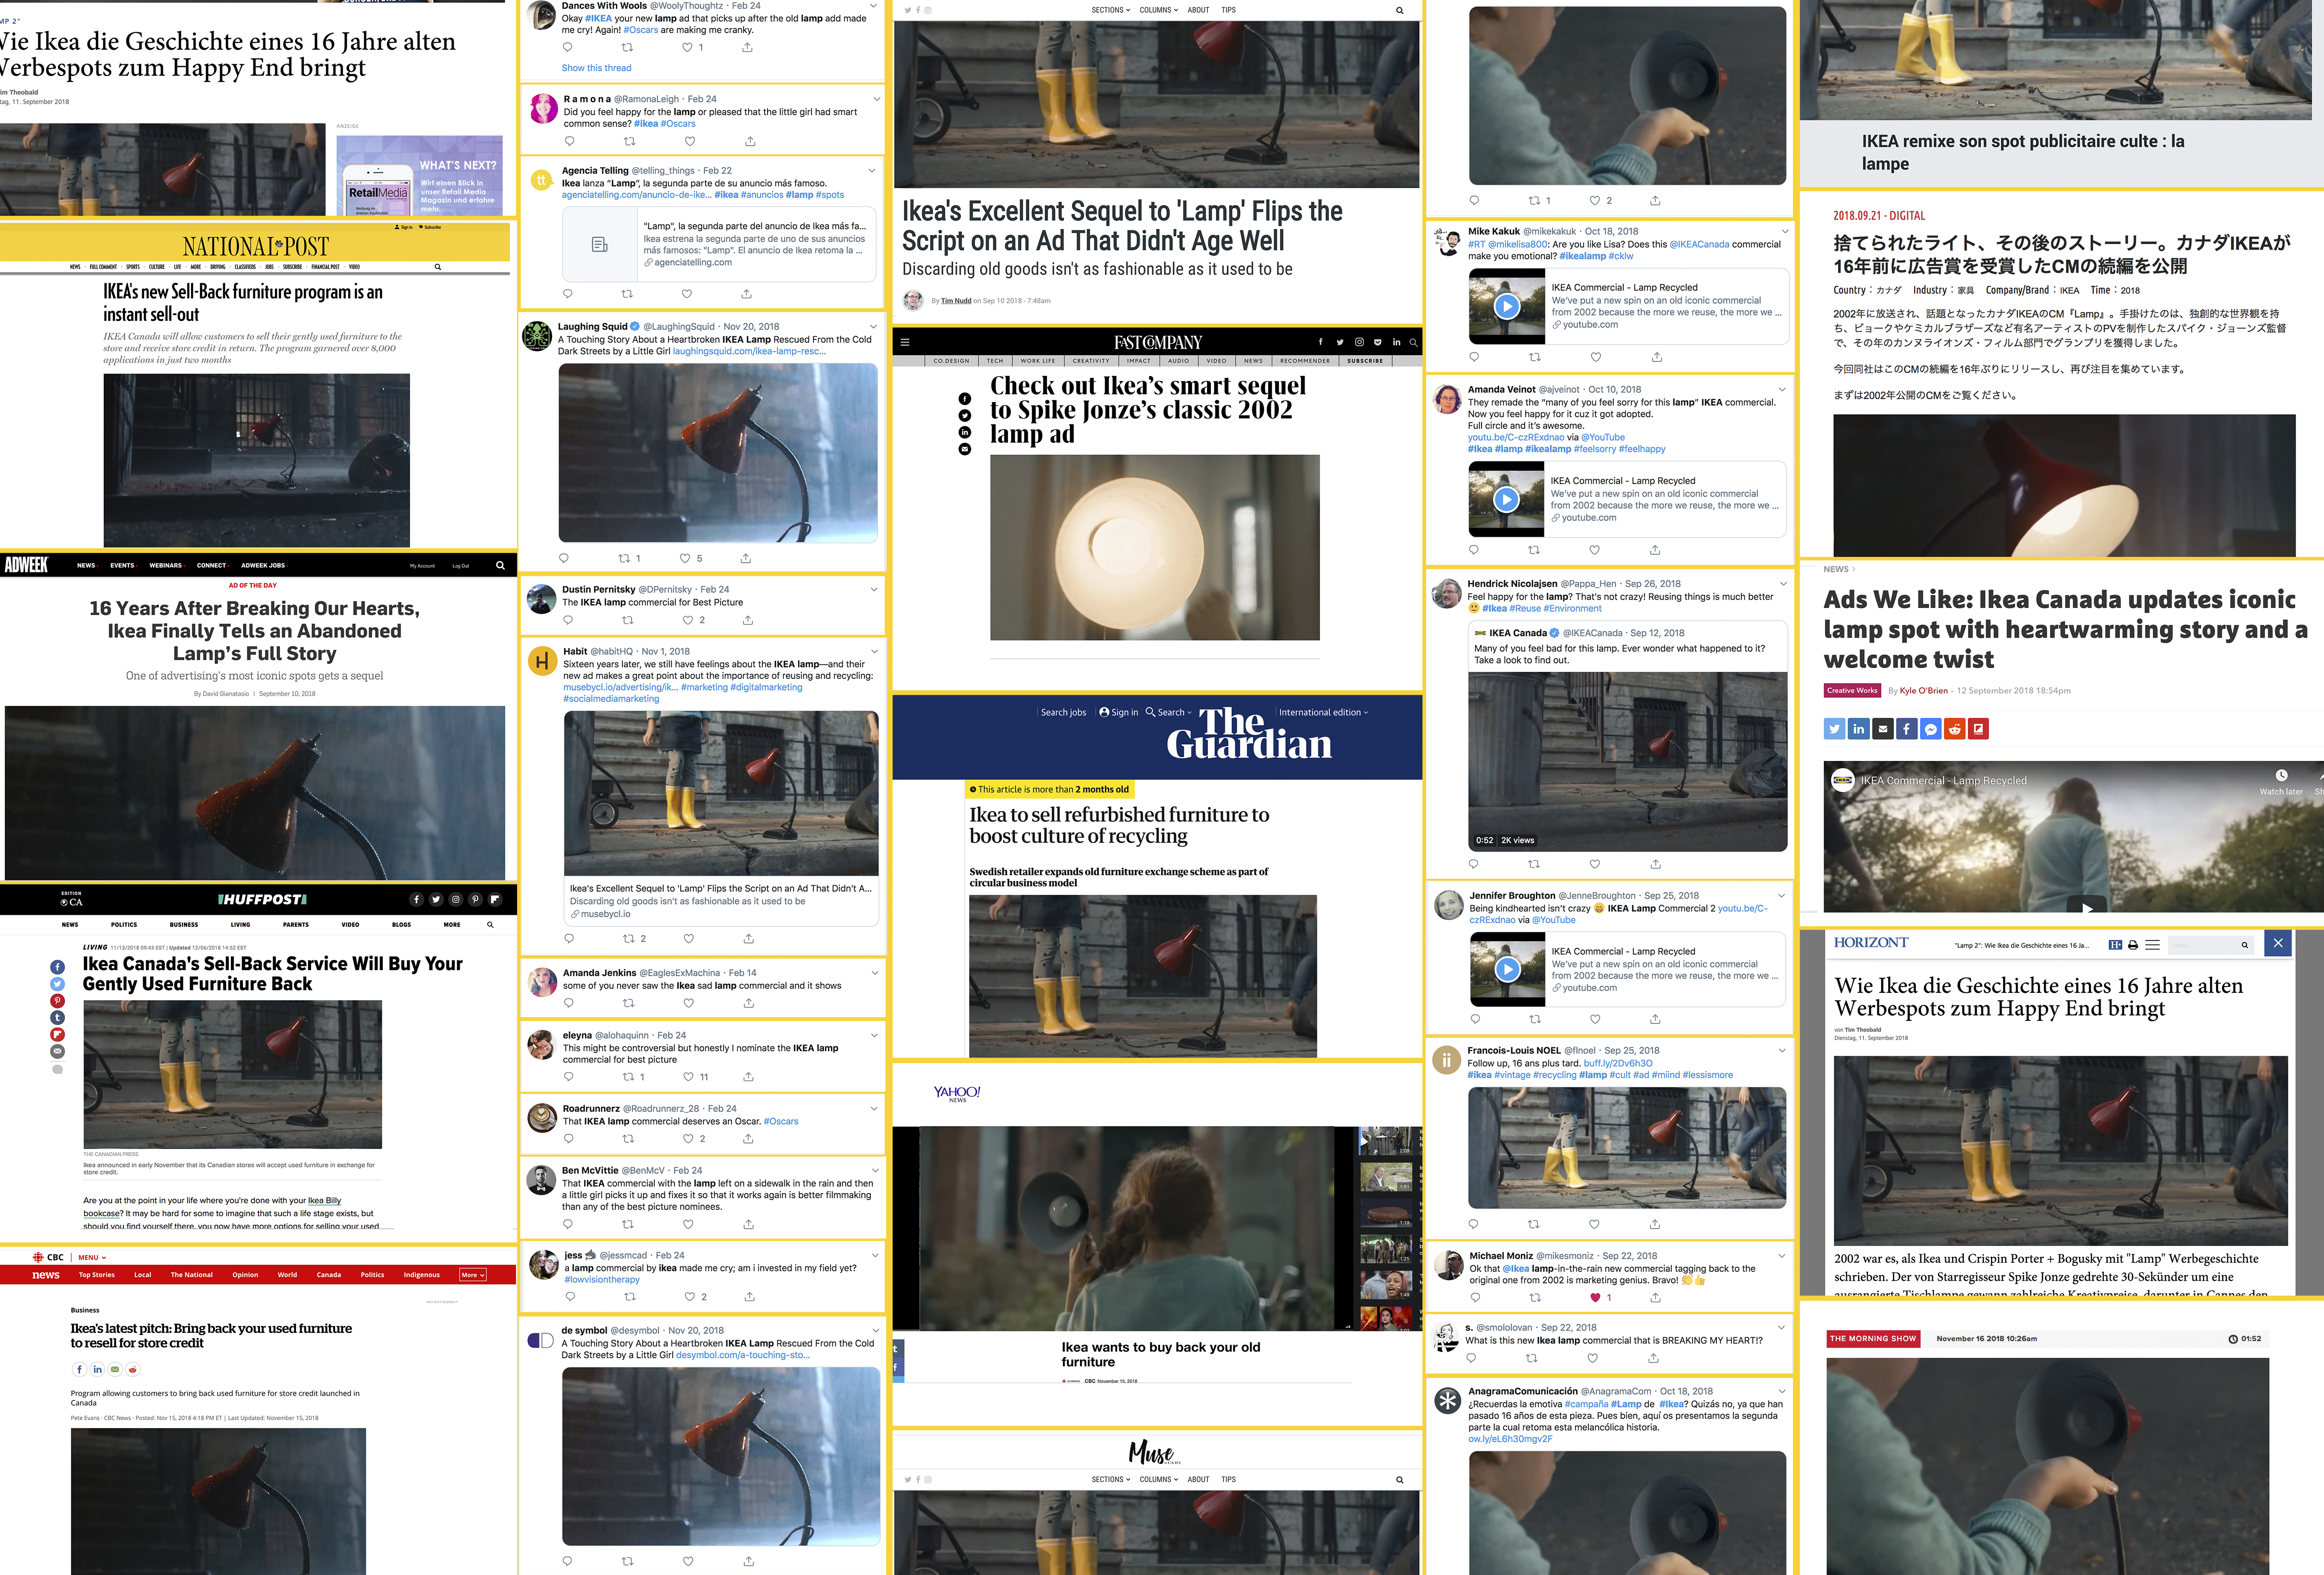
Task: Open the Guardian Search dropdown
Action: [1169, 712]
